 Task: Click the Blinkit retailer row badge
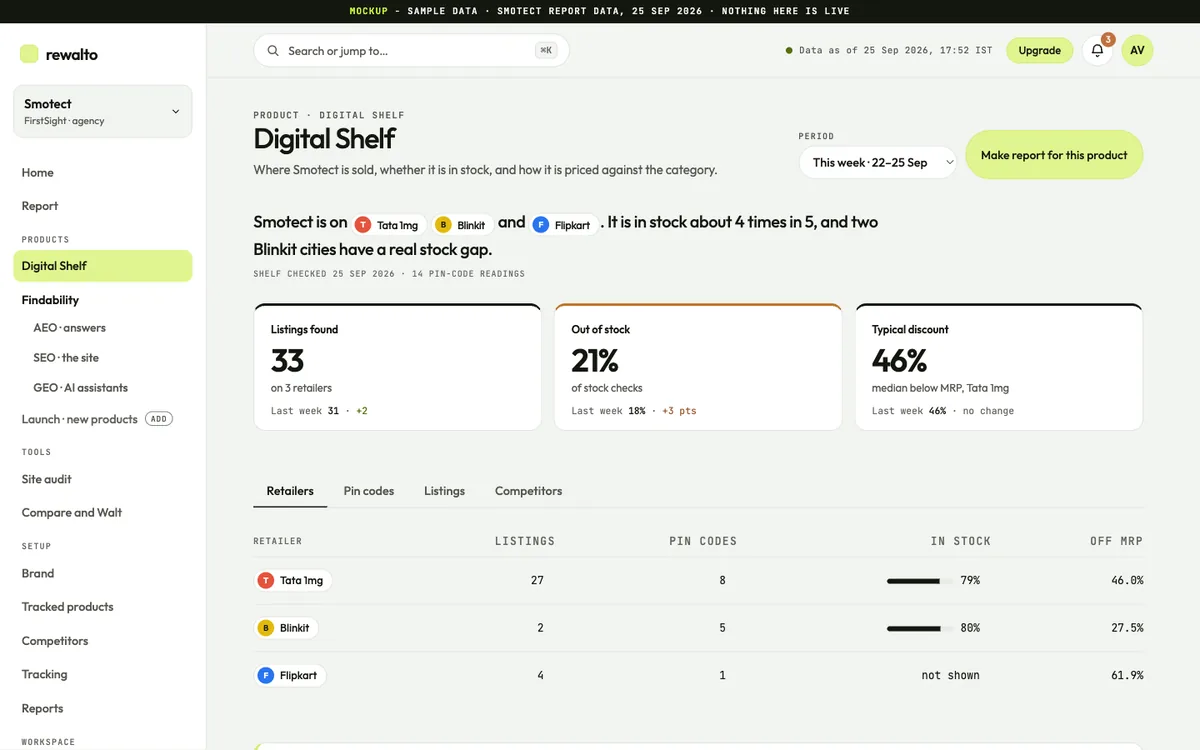click(286, 628)
